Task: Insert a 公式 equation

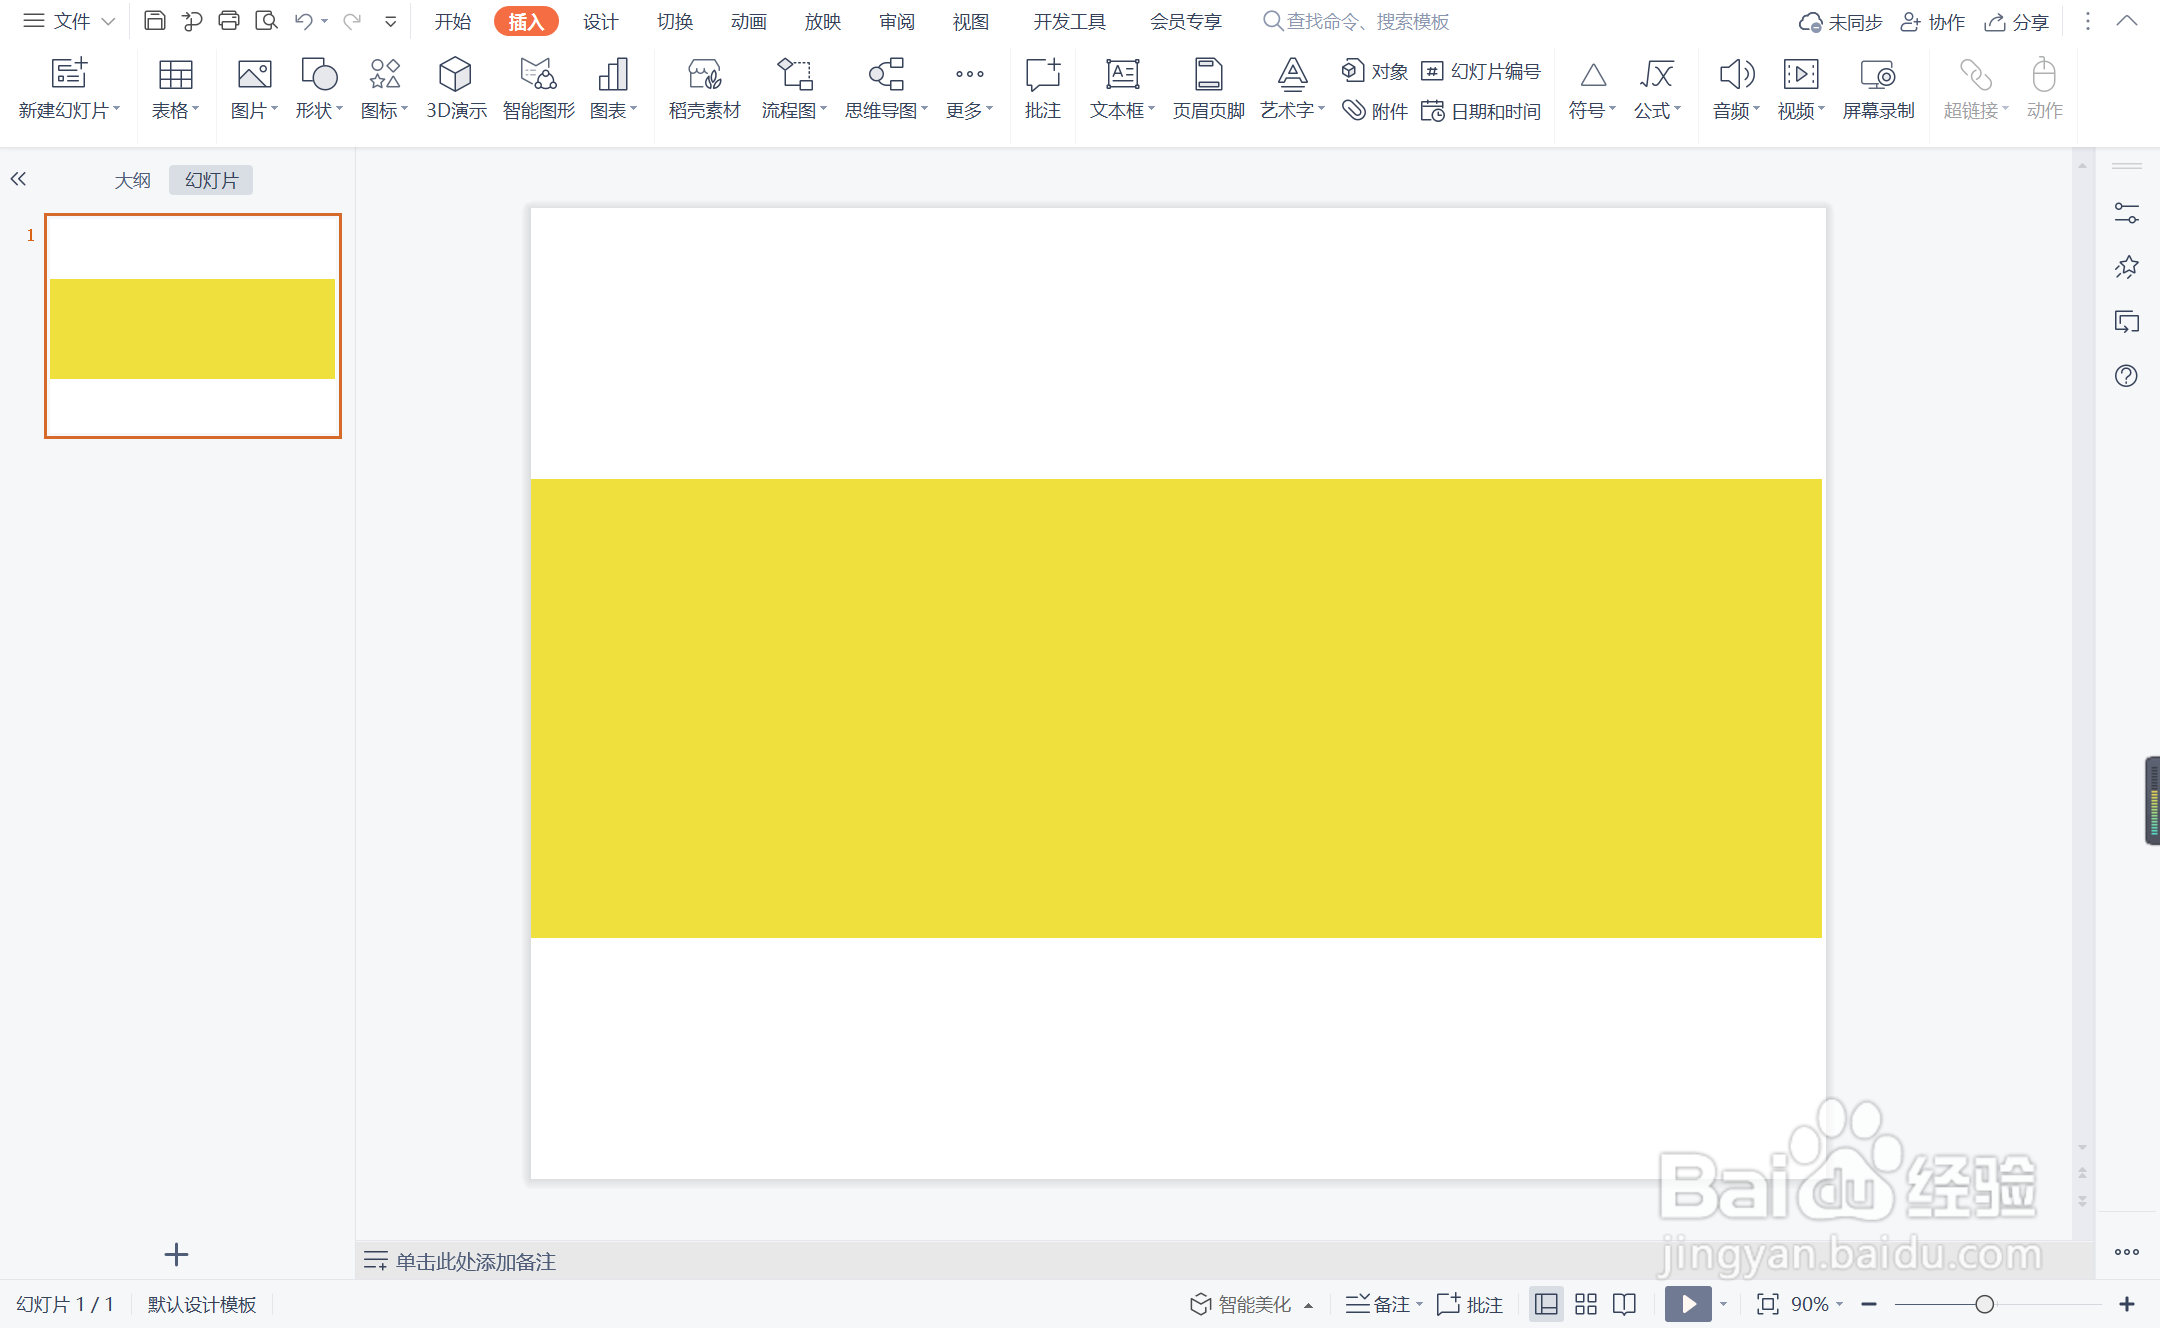Action: coord(1657,88)
